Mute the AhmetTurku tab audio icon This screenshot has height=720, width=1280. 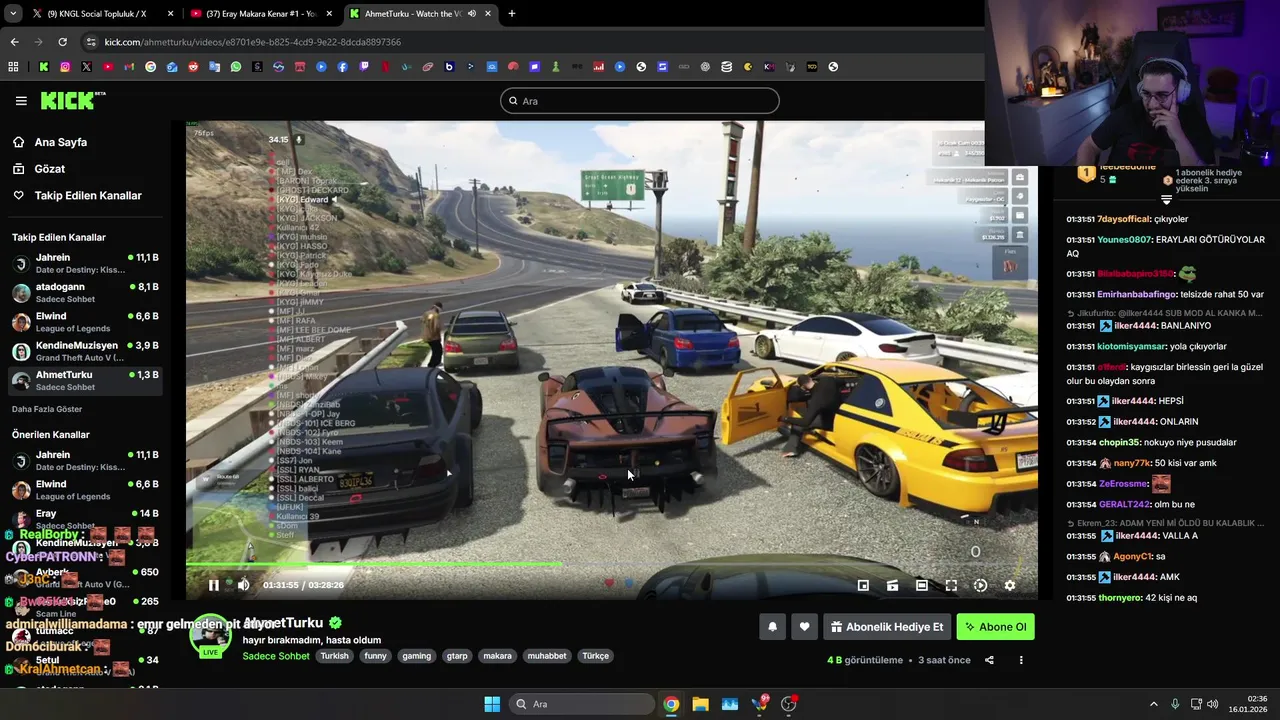tap(472, 14)
